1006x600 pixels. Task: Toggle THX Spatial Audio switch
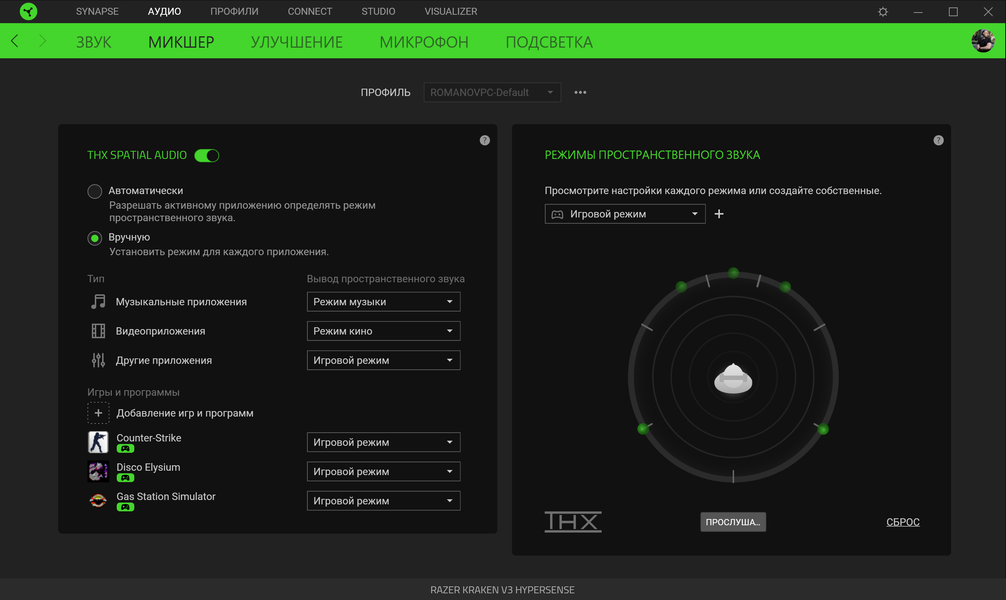click(x=207, y=155)
